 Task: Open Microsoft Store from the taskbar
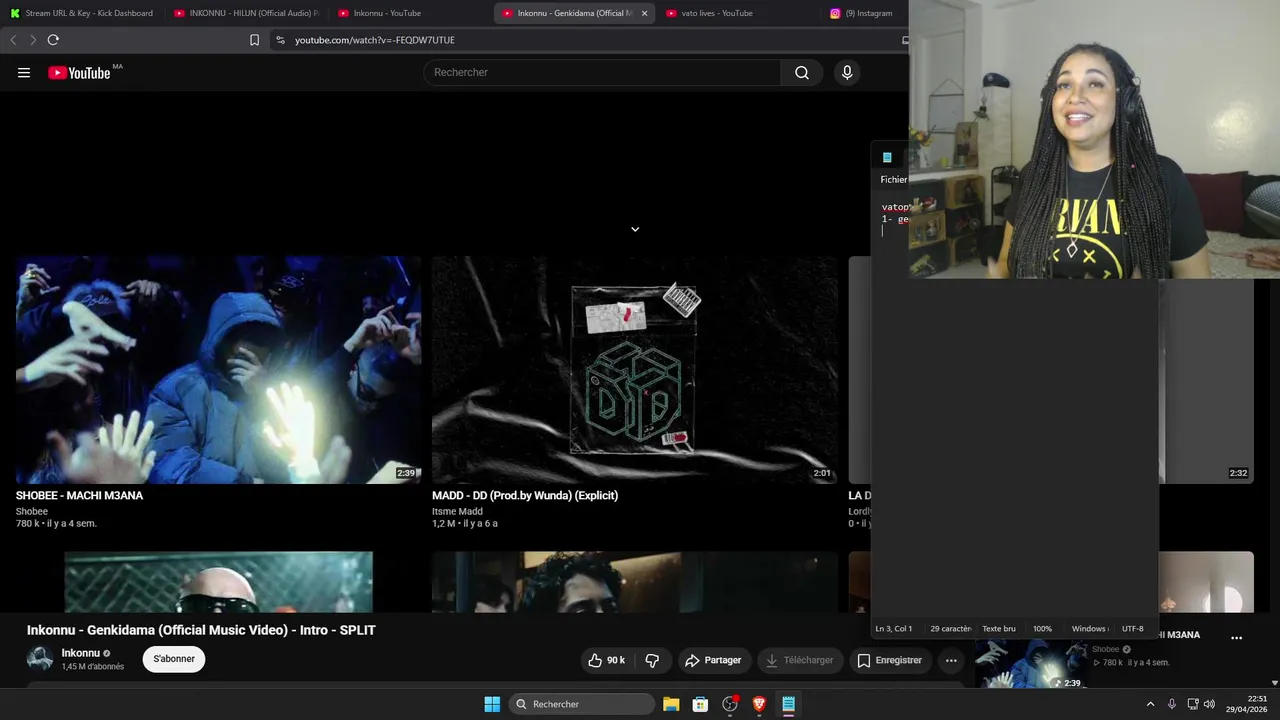(x=700, y=704)
